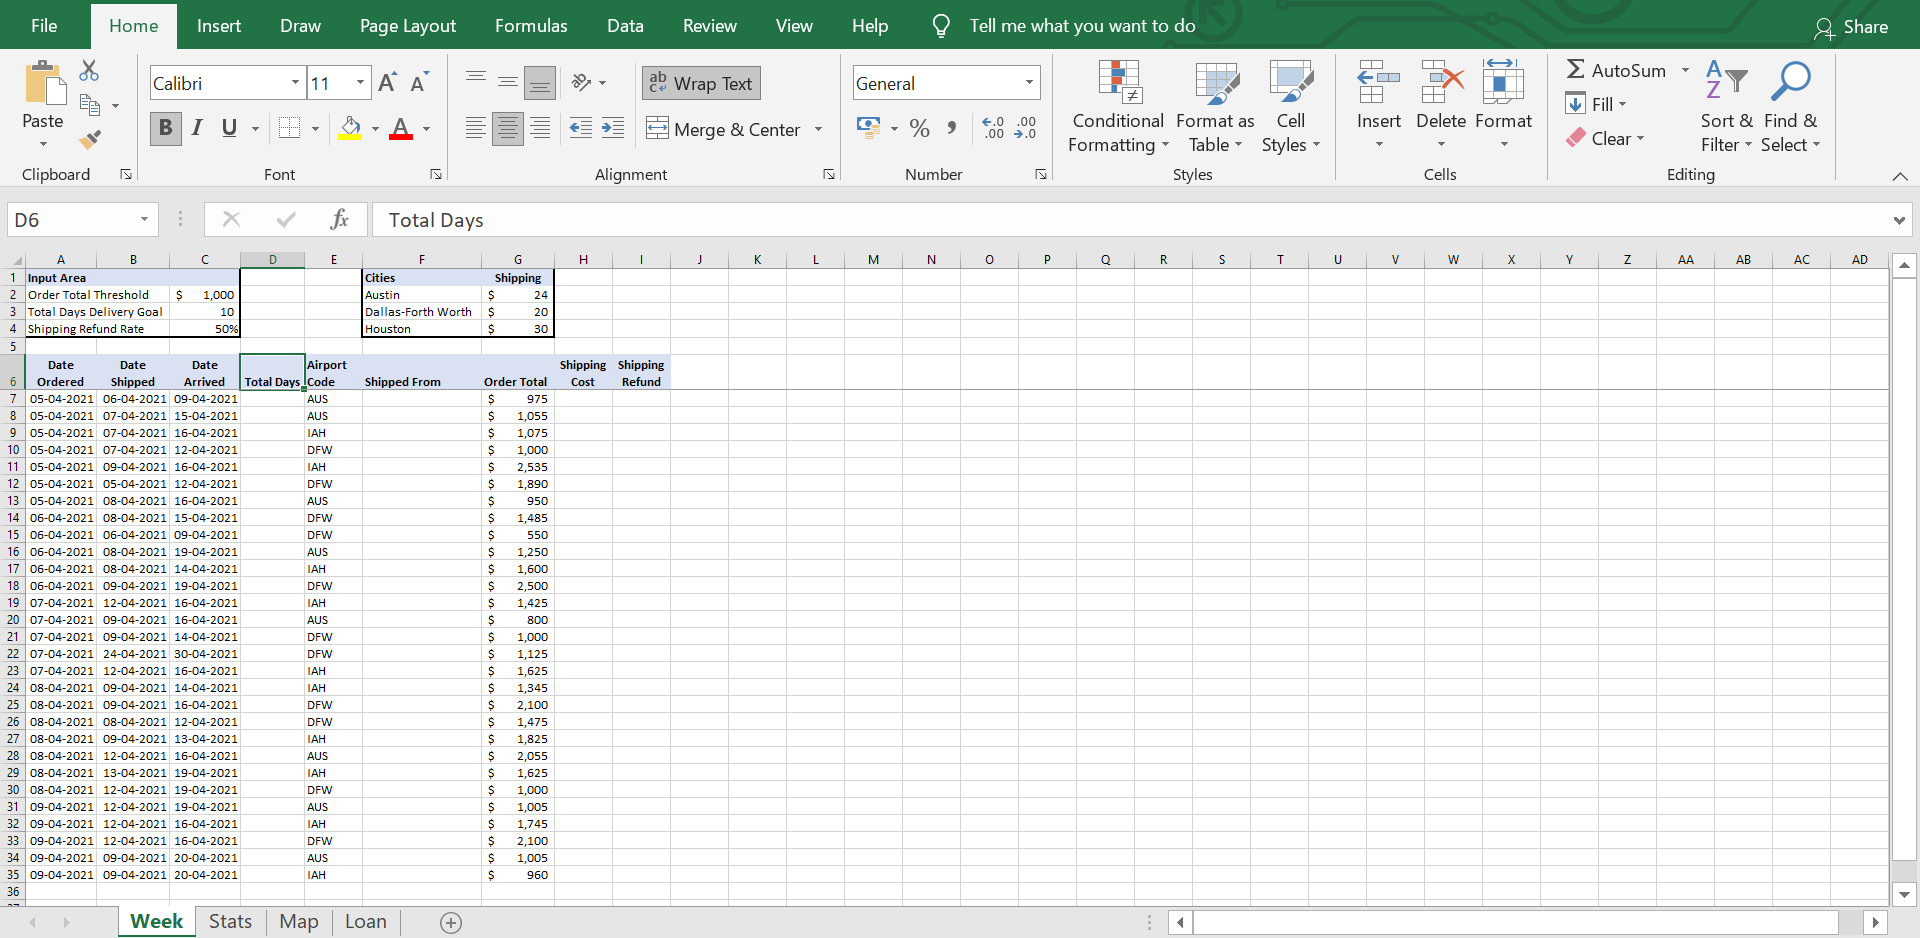Screen dimensions: 1920x938
Task: Toggle underline formatting
Action: tap(228, 128)
